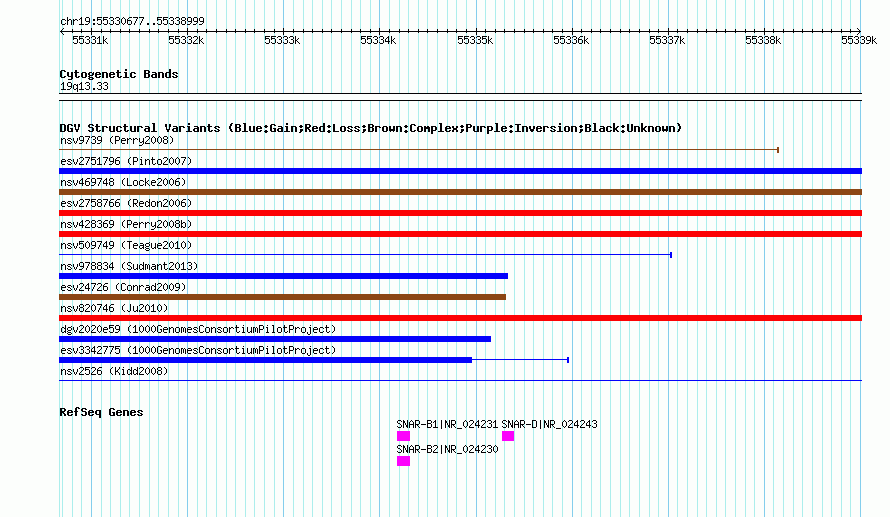The image size is (890, 517).
Task: Click the nsv469748 (Locke2006) label
Action: pyautogui.click(x=123, y=182)
